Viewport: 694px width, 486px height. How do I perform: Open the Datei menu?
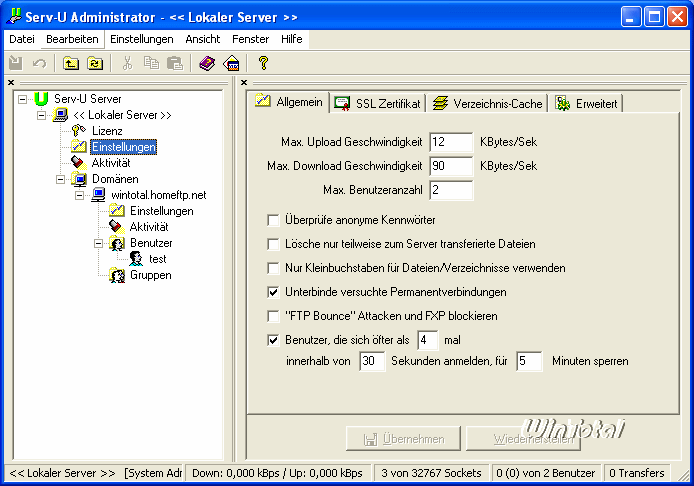click(x=22, y=39)
